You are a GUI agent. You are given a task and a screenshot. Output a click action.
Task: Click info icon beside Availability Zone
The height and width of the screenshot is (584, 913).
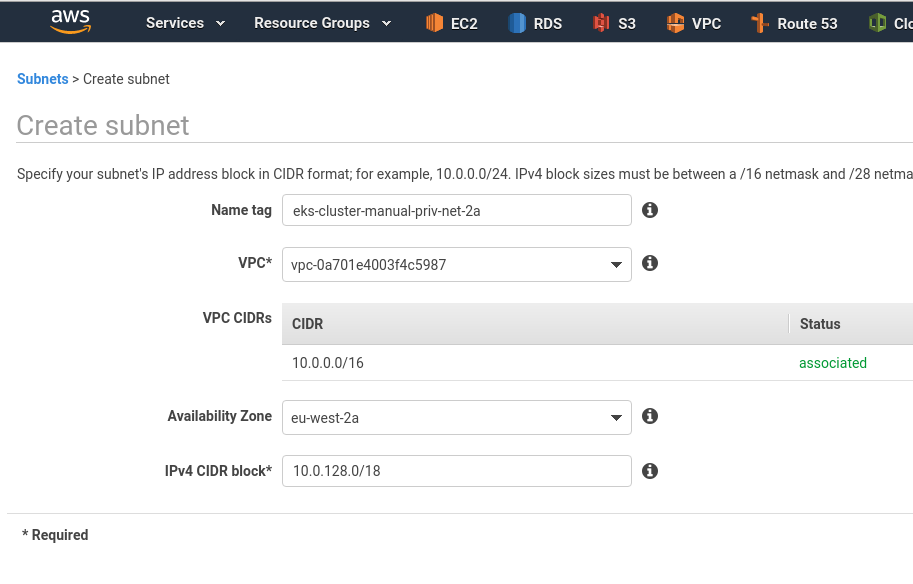point(650,416)
